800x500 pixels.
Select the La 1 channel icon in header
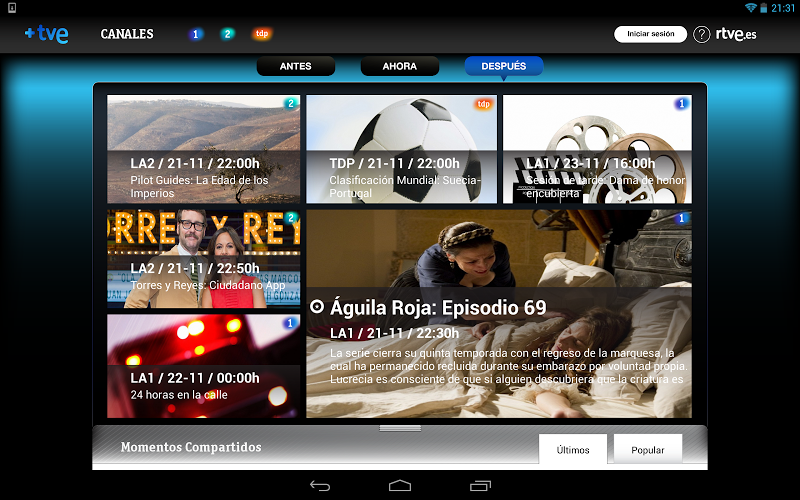point(195,34)
